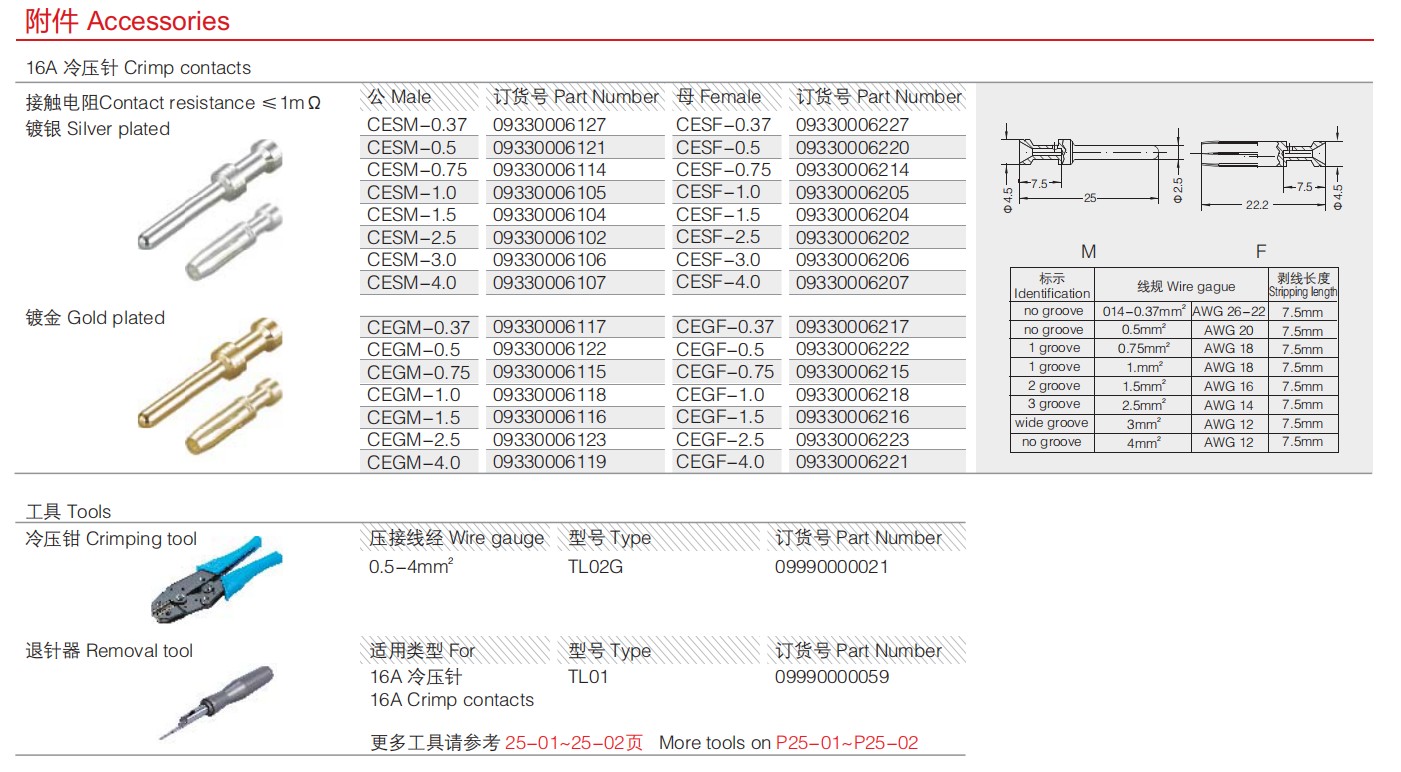Select part number 09330006221
Viewport: 1401px width, 772px height.
(852, 462)
